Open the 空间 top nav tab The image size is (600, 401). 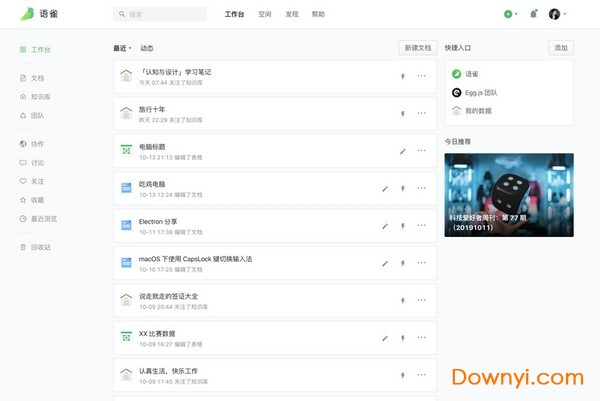(x=265, y=14)
